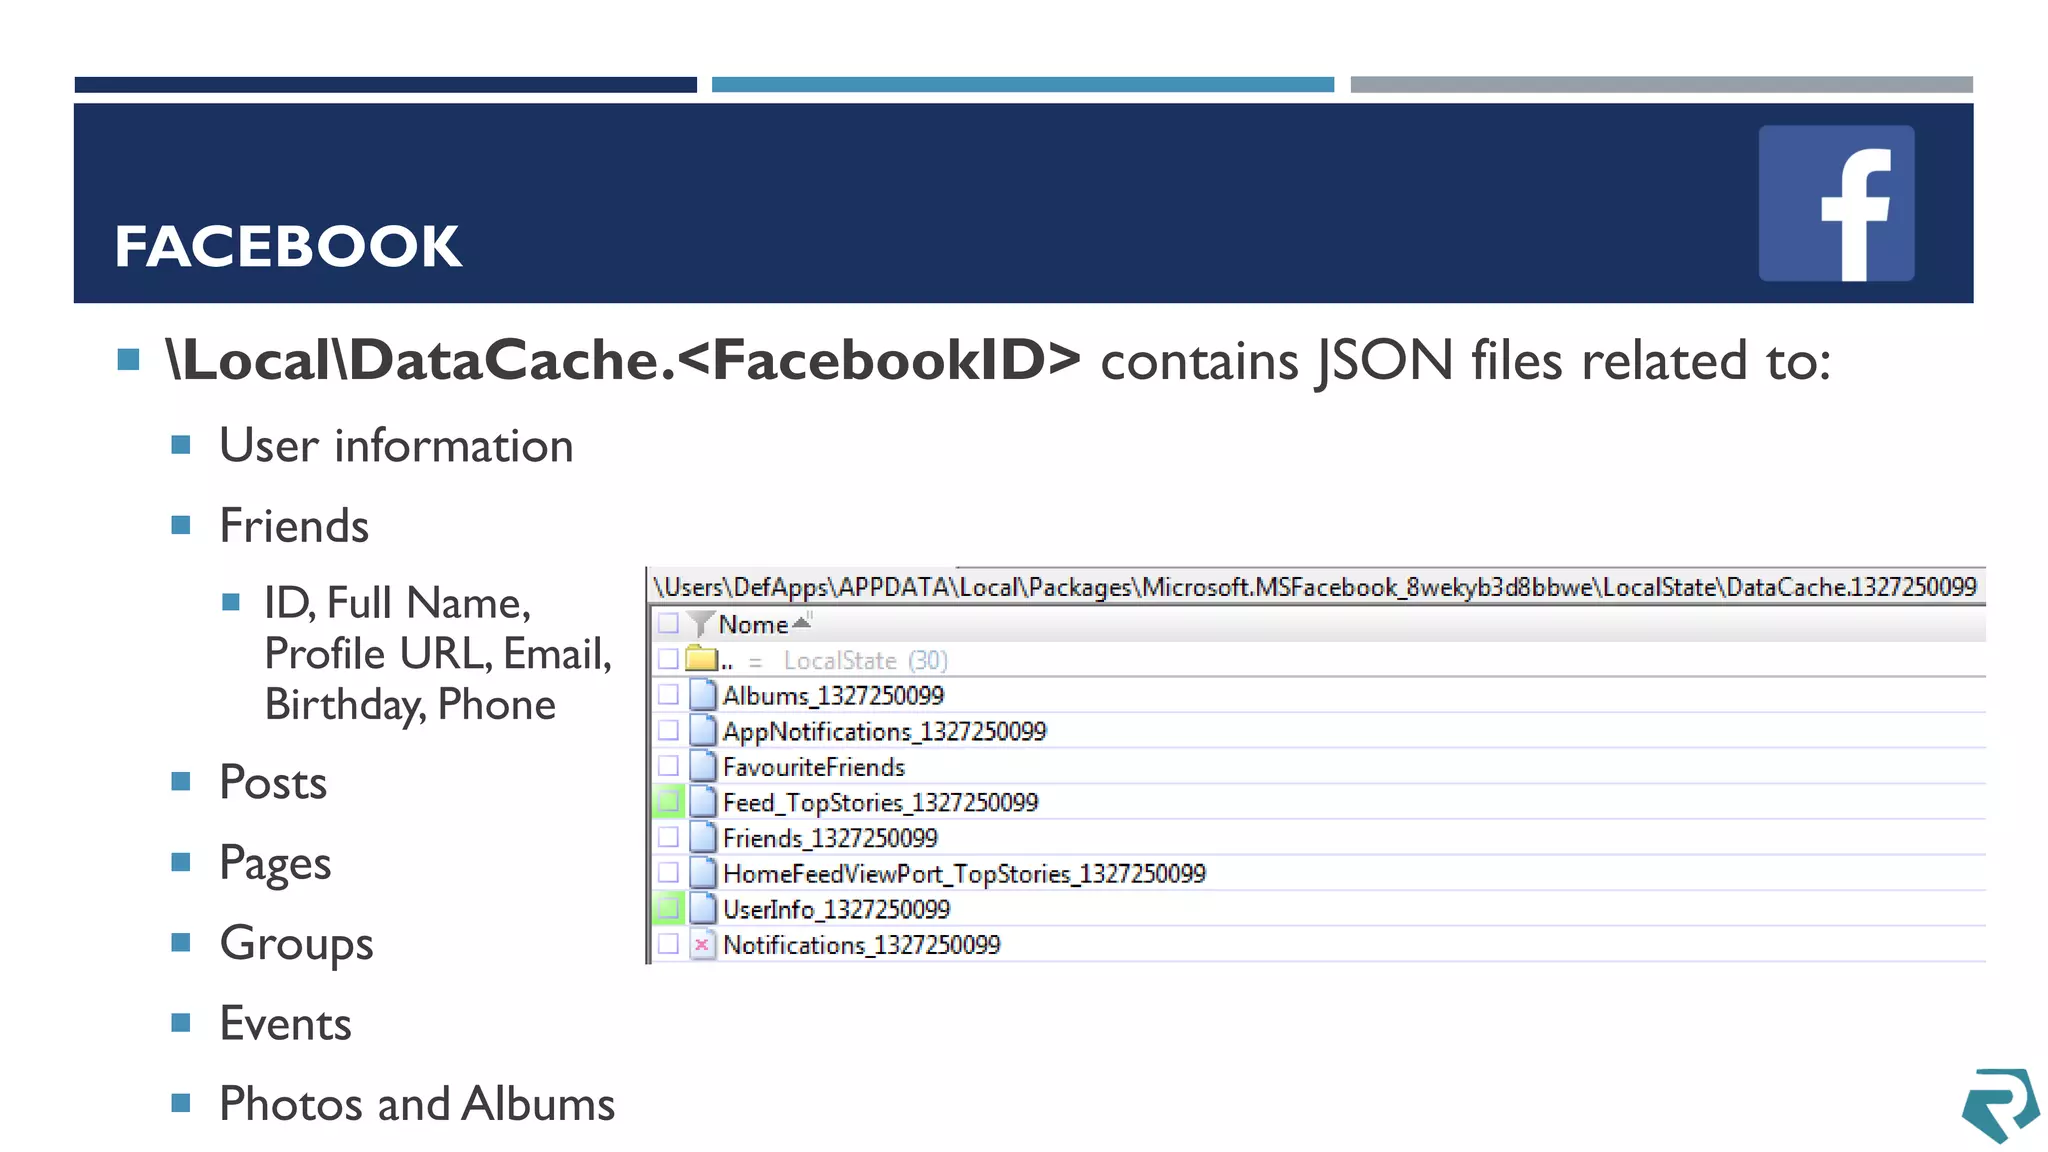The image size is (2048, 1152).
Task: Check the box for Friends_1327250099
Action: coord(668,838)
